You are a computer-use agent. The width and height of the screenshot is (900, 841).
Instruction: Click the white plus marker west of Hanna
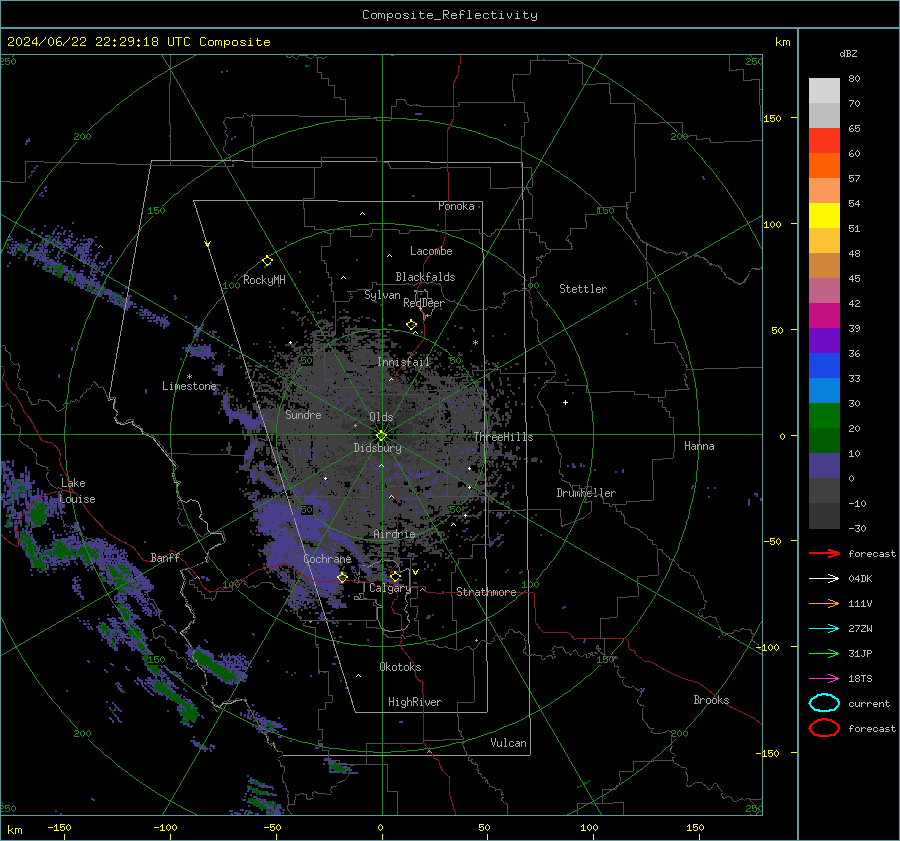pyautogui.click(x=565, y=402)
